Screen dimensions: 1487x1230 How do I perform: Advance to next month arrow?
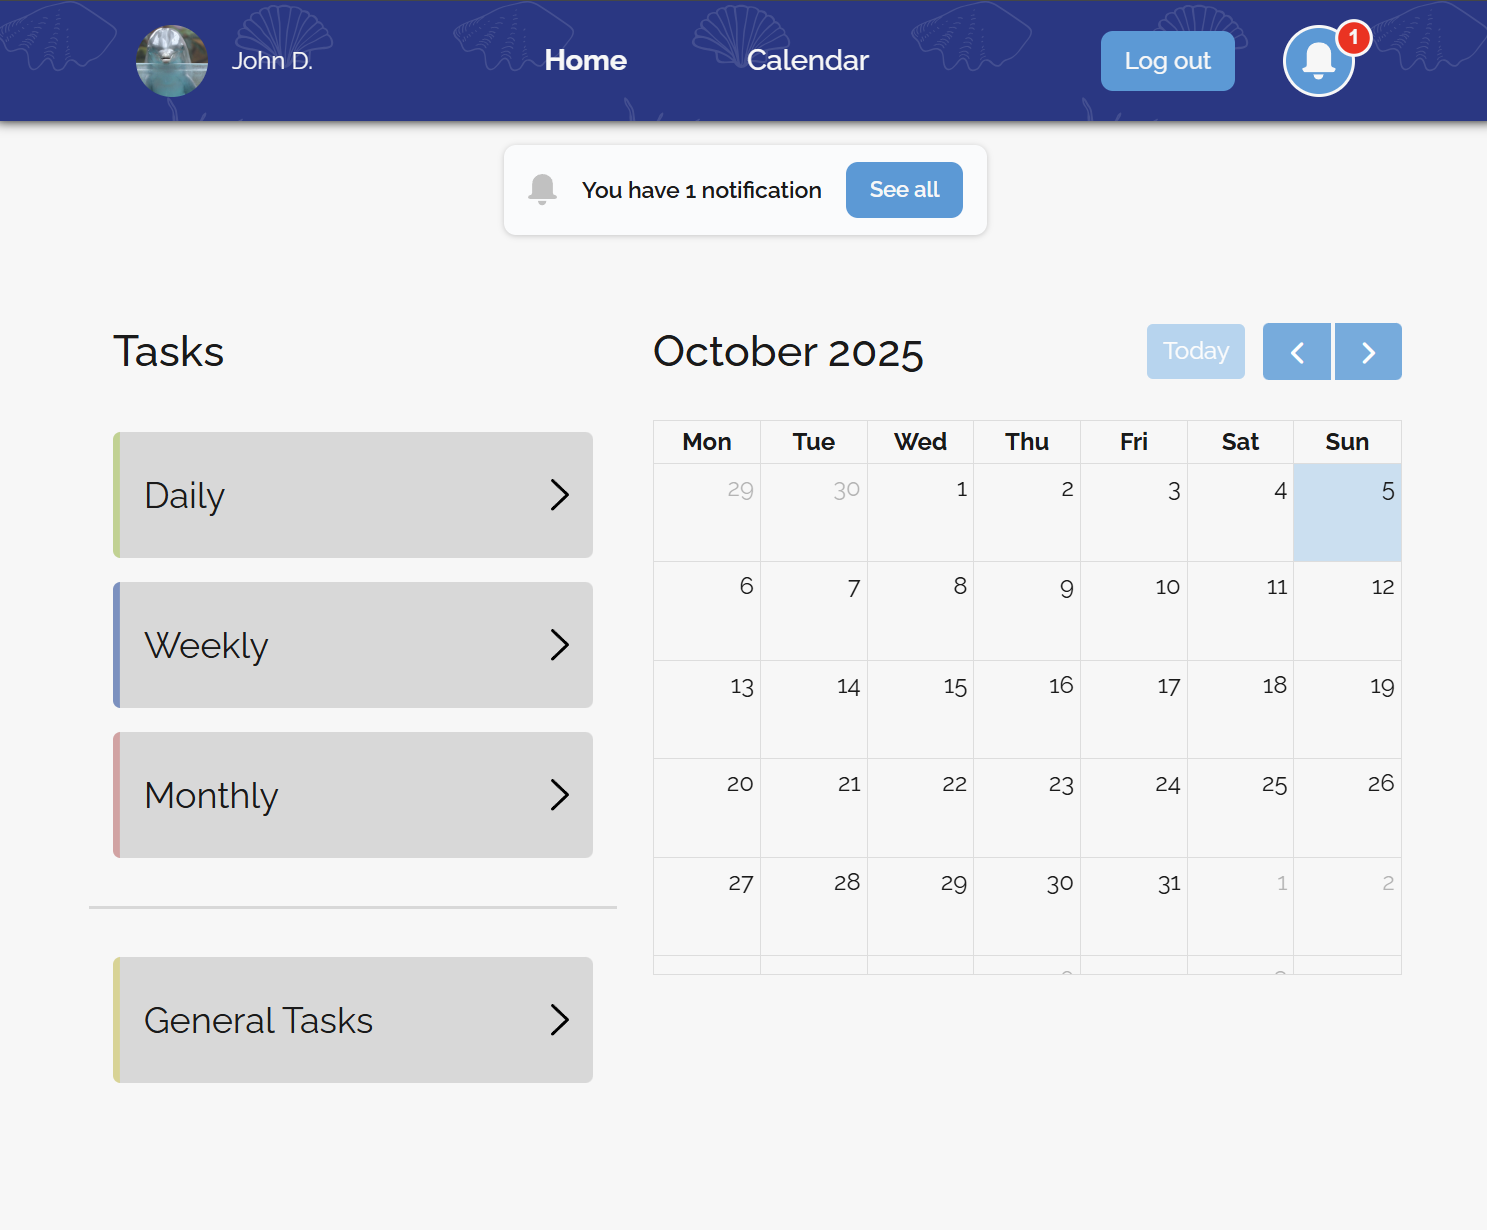(1368, 352)
